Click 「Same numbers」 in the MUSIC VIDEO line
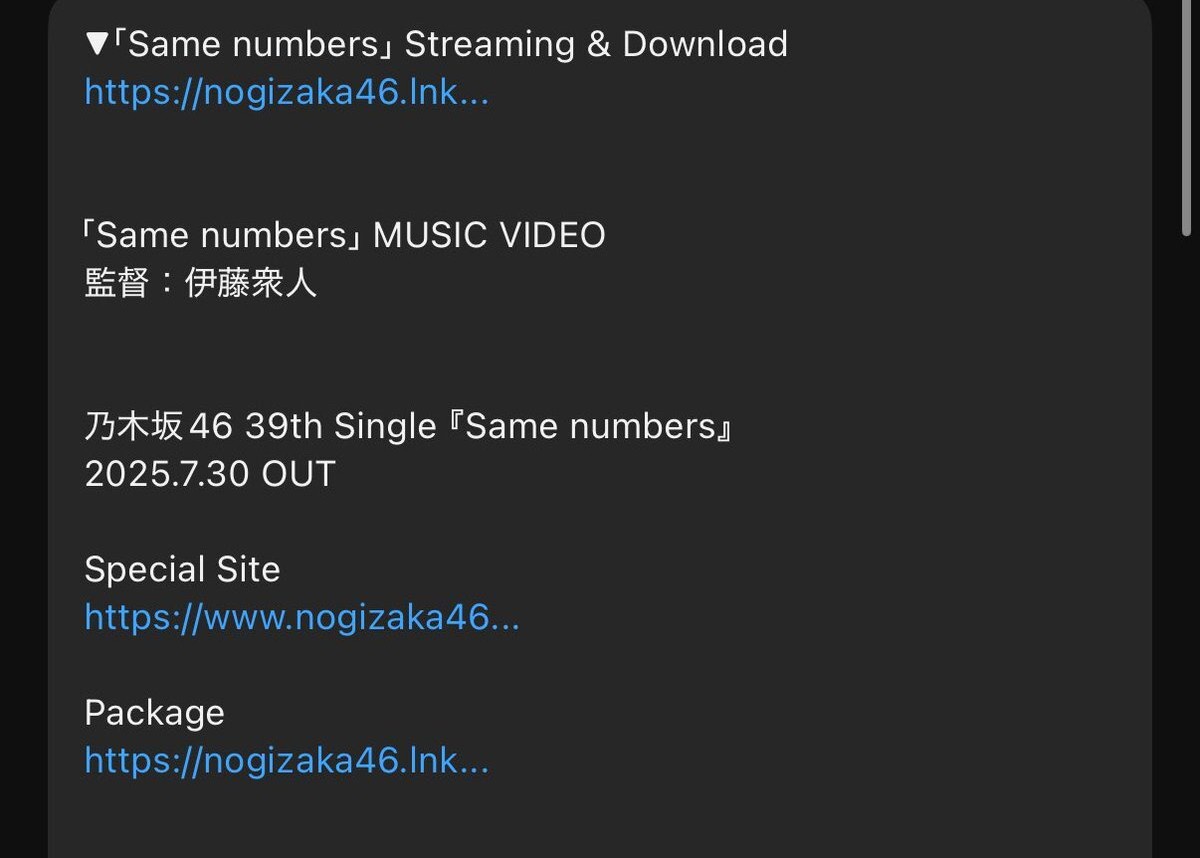1200x858 pixels. (x=224, y=235)
